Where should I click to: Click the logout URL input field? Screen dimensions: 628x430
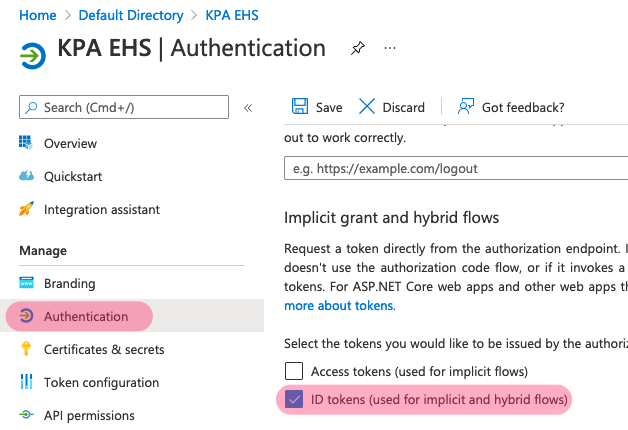[x=456, y=168]
